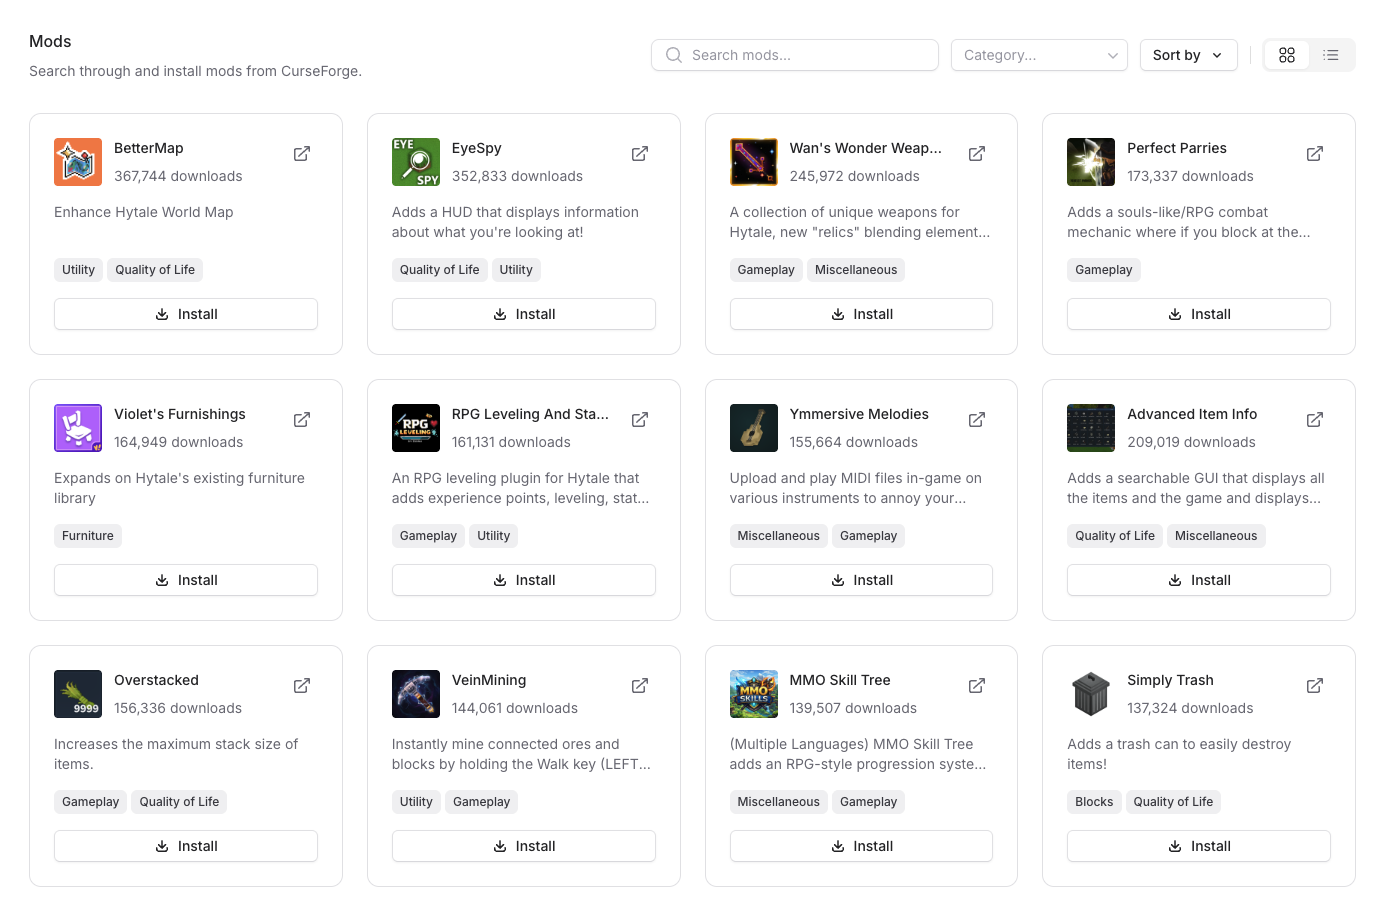Image resolution: width=1387 pixels, height=918 pixels.
Task: Click the EyeSpy mod thumbnail icon
Action: click(415, 161)
